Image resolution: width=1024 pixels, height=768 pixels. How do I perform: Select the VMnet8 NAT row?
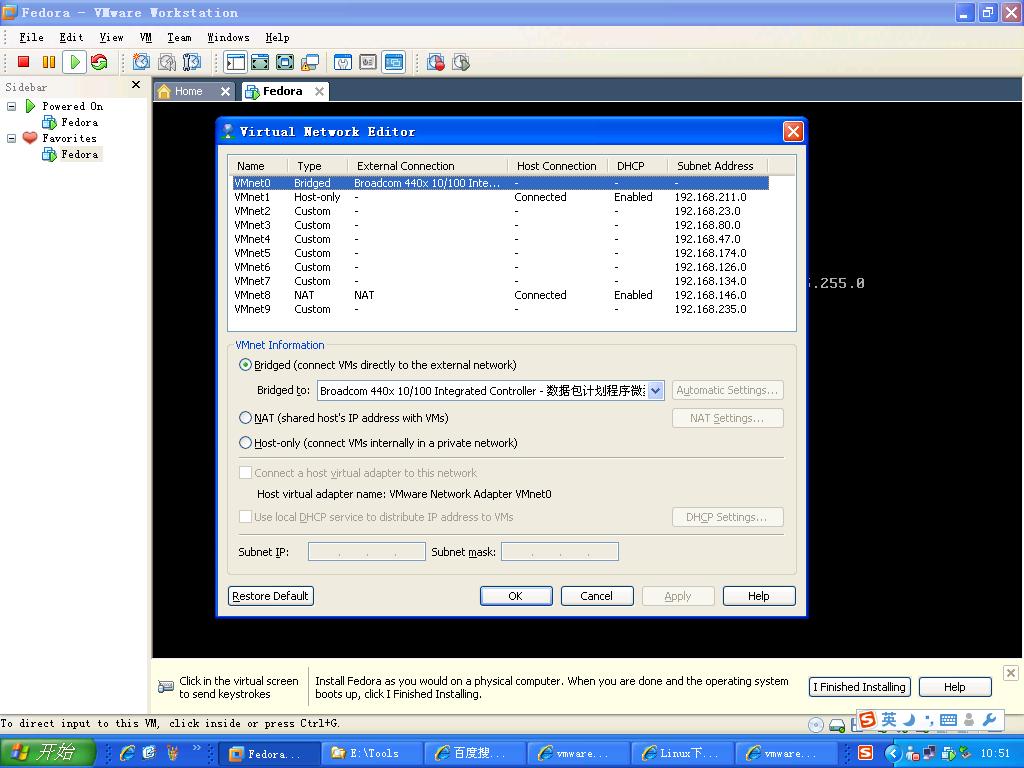[x=500, y=295]
